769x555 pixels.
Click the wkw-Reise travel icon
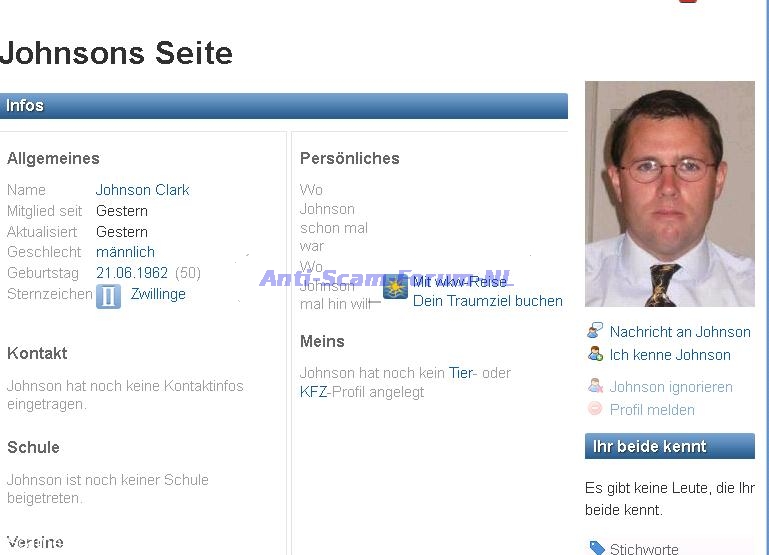395,287
